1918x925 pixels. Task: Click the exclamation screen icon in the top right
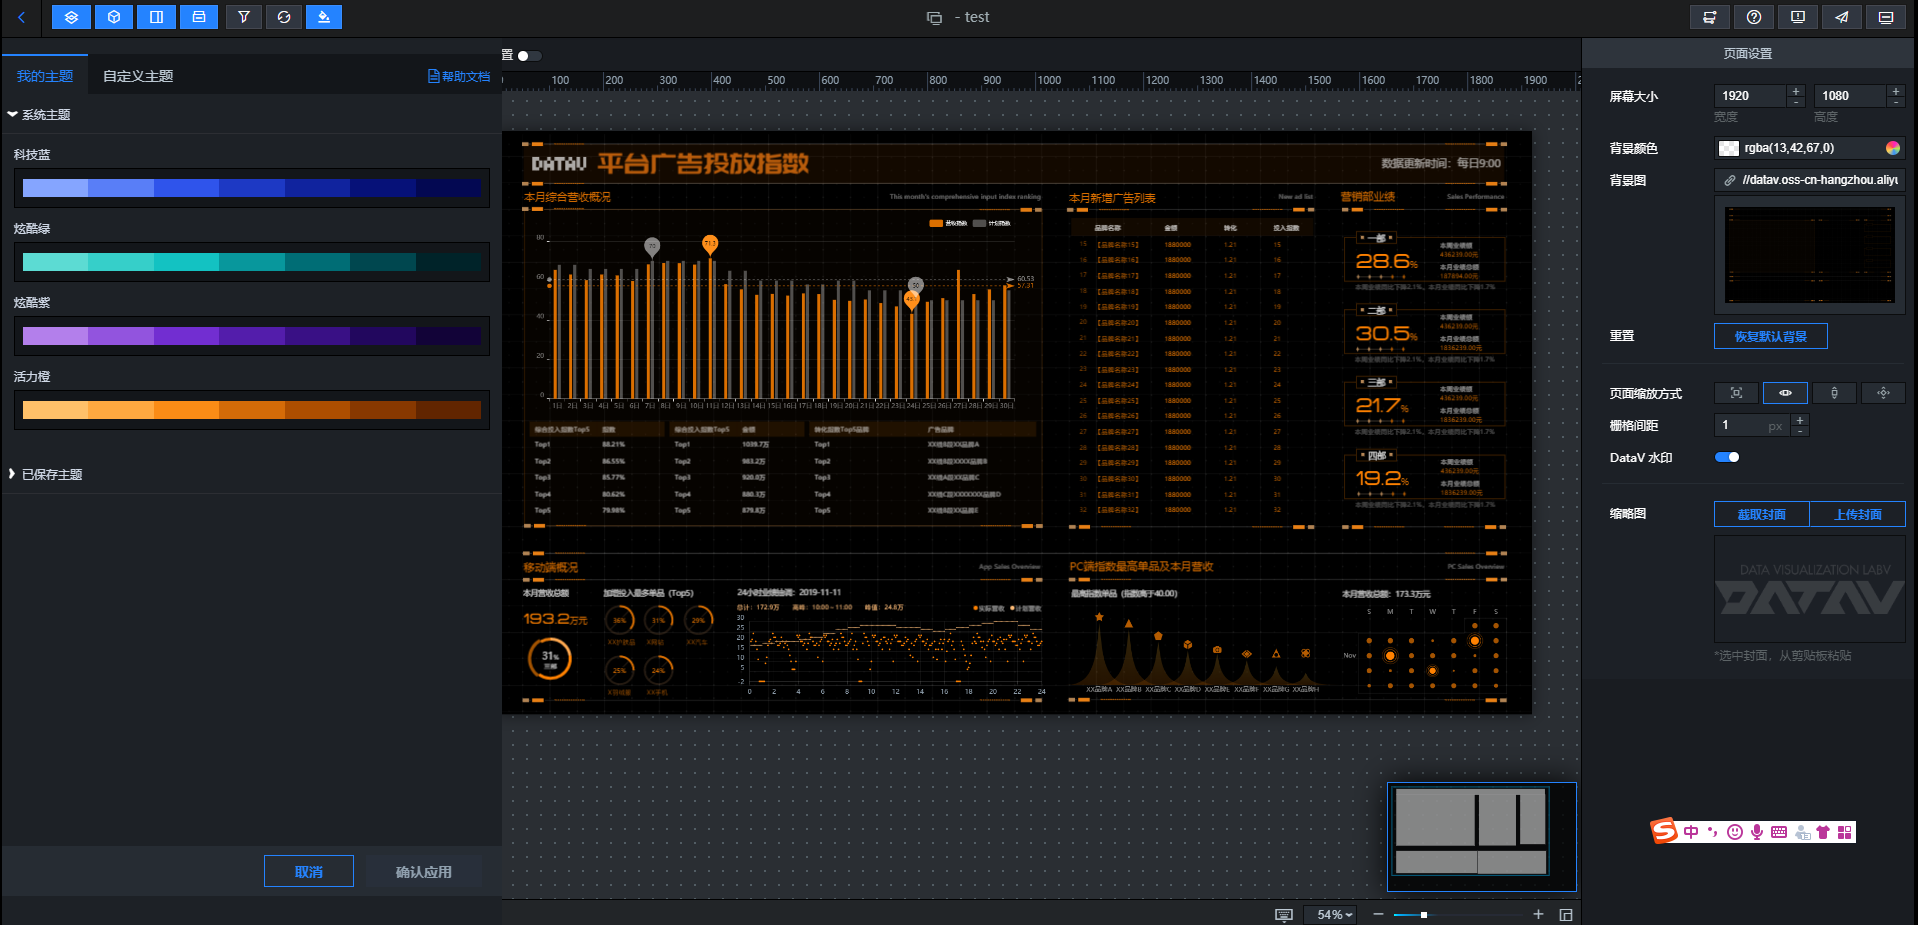pyautogui.click(x=1798, y=17)
